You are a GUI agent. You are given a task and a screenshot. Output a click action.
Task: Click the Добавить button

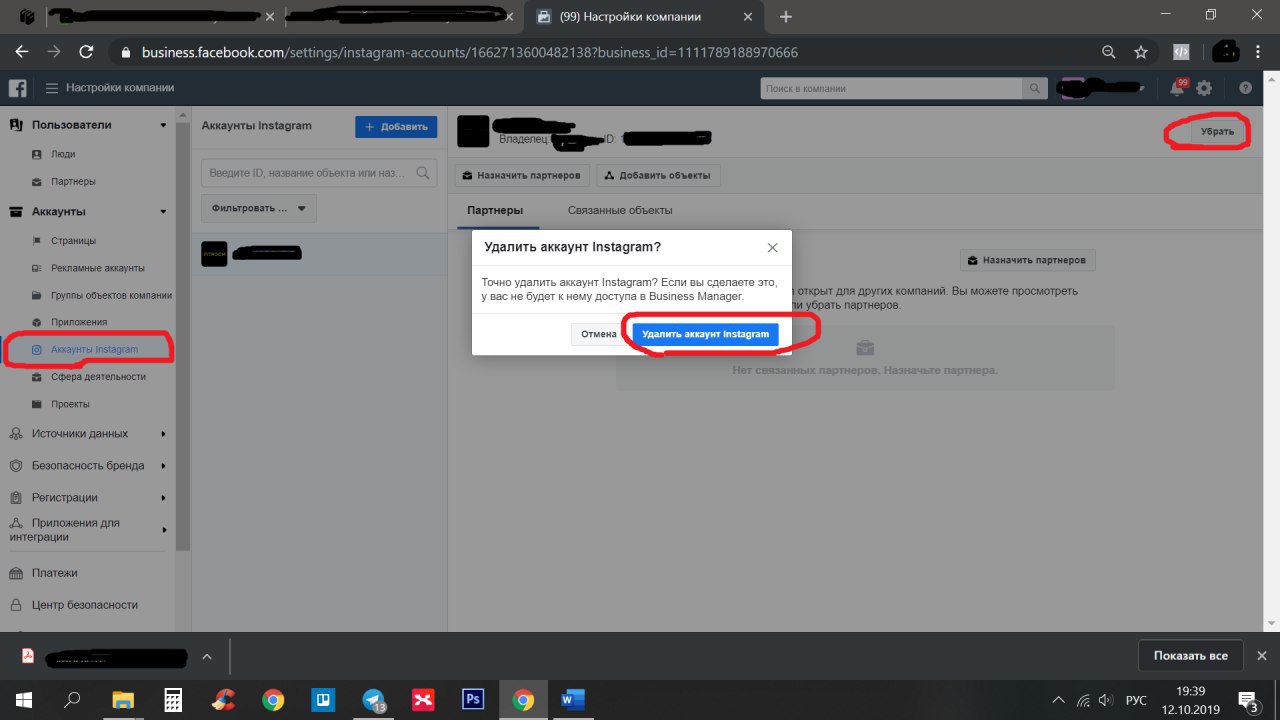pyautogui.click(x=396, y=127)
